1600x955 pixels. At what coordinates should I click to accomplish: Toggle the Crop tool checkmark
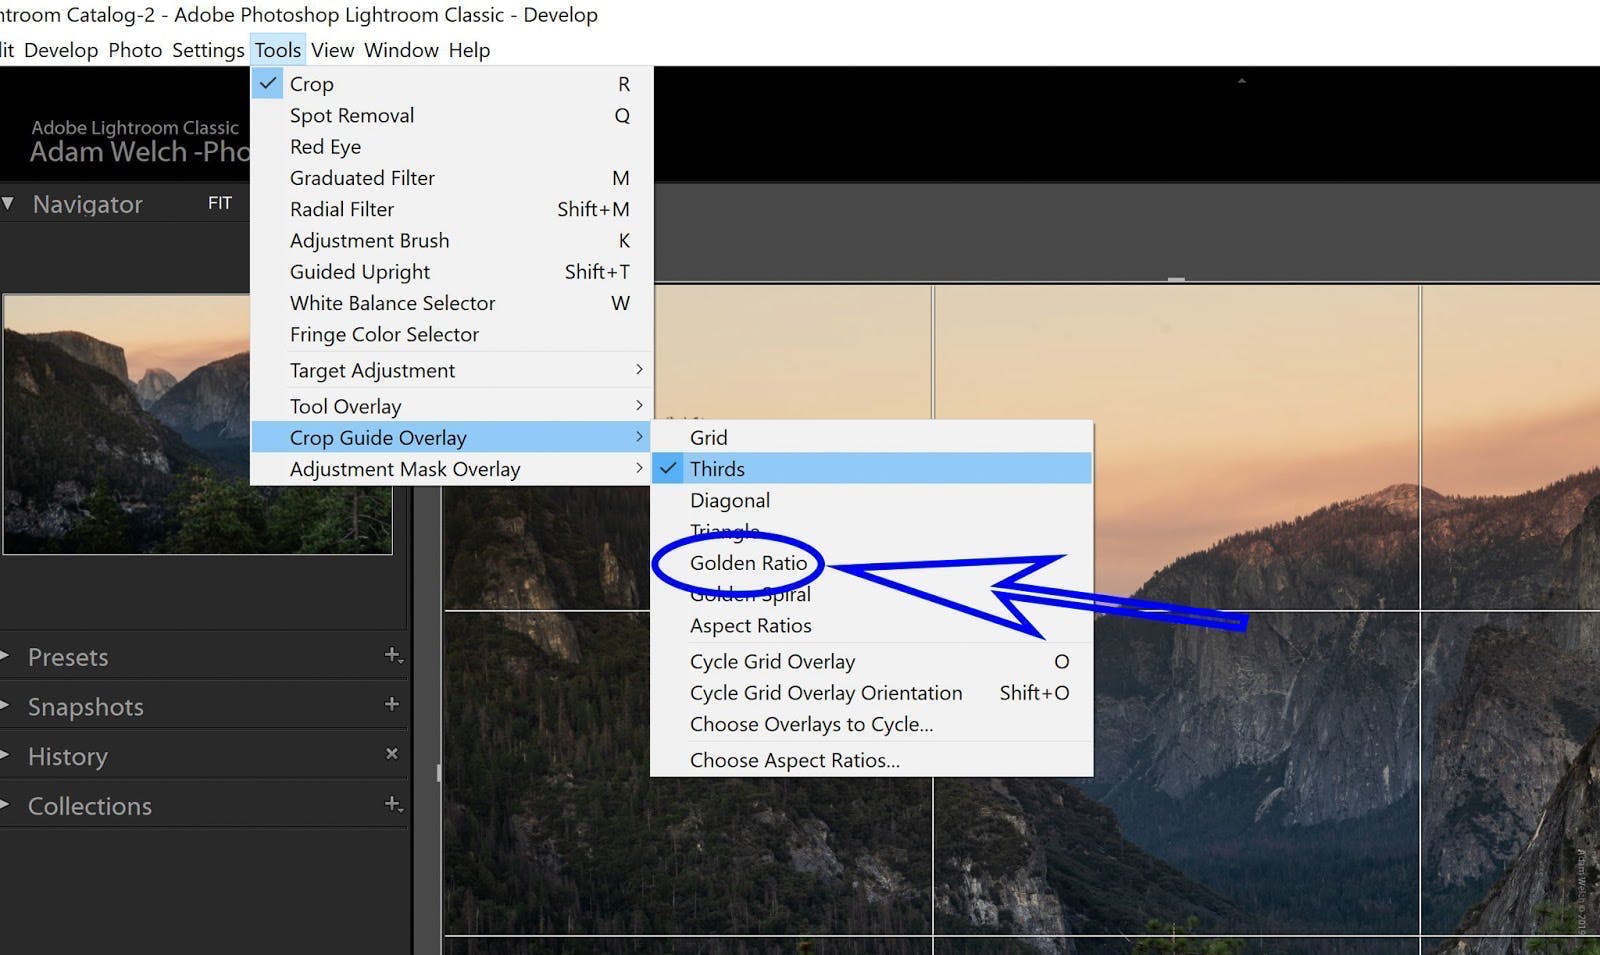click(x=268, y=84)
